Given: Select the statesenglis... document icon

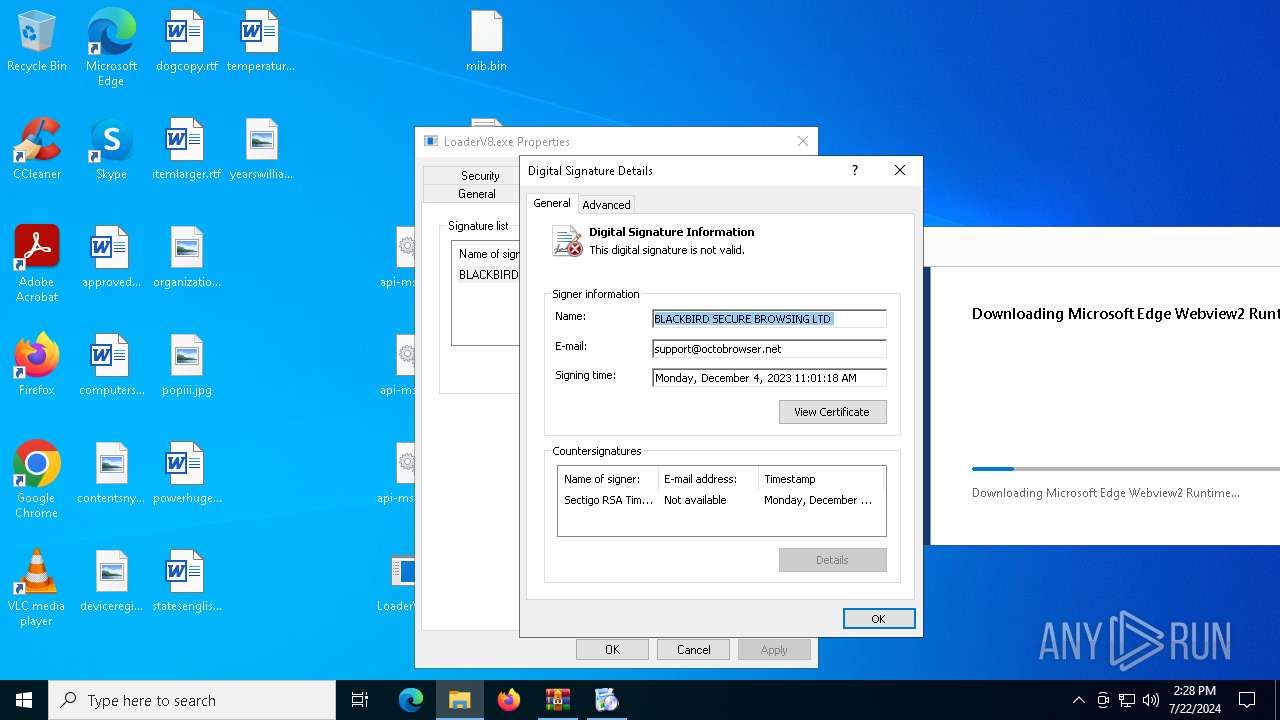Looking at the screenshot, I should [186, 581].
